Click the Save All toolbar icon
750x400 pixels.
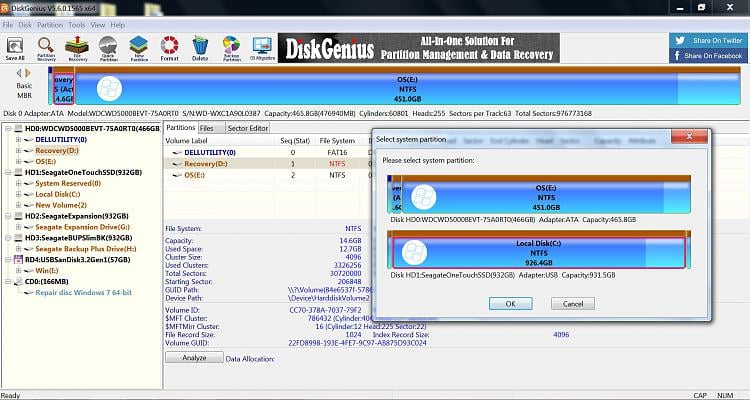point(15,49)
